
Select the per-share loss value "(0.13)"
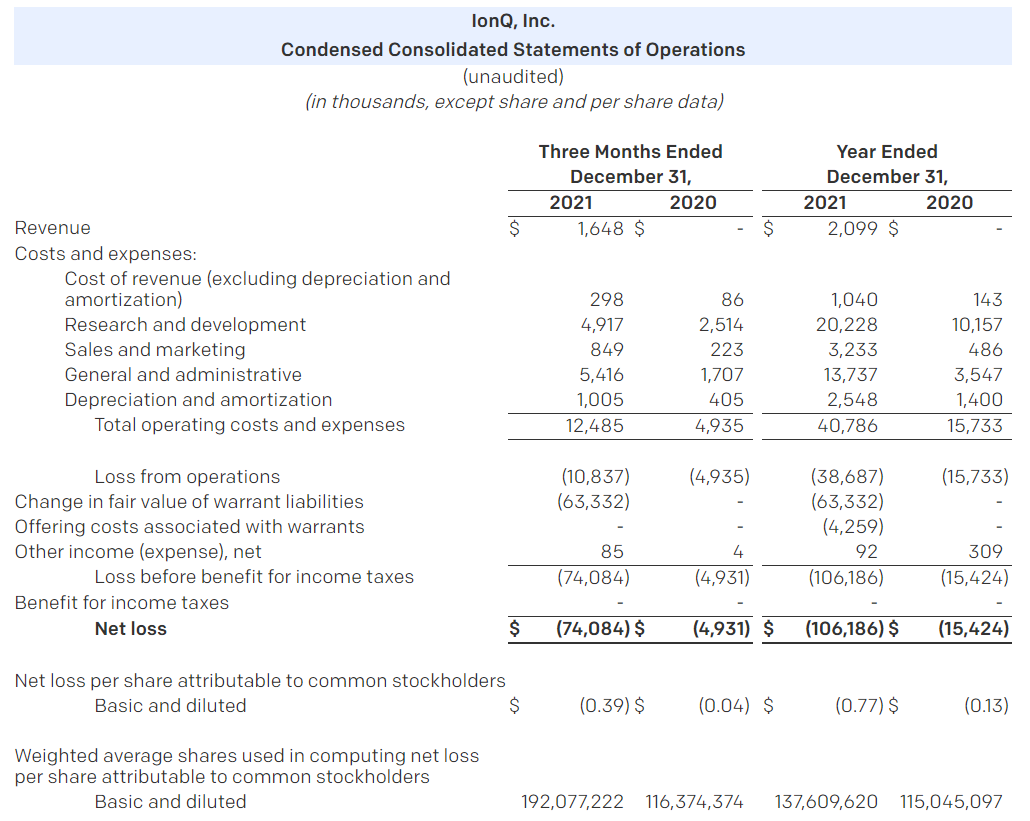click(987, 705)
